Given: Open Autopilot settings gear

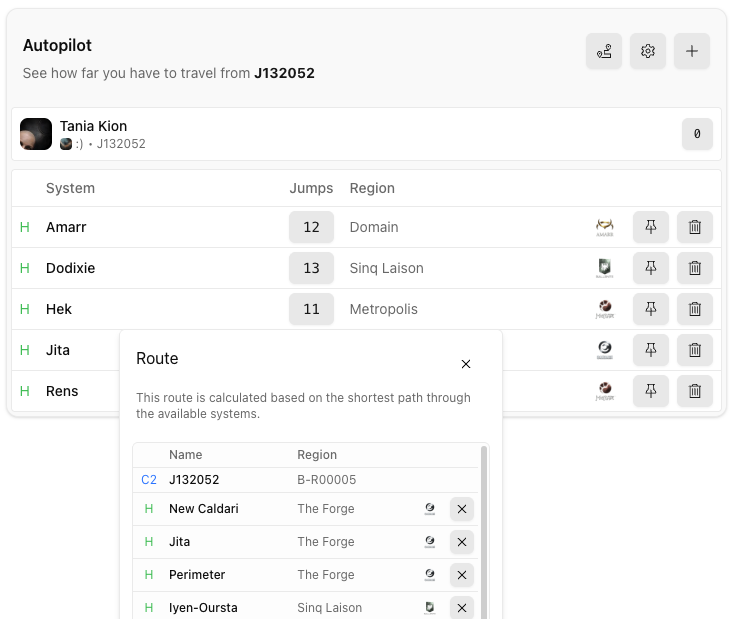Looking at the screenshot, I should coord(648,51).
